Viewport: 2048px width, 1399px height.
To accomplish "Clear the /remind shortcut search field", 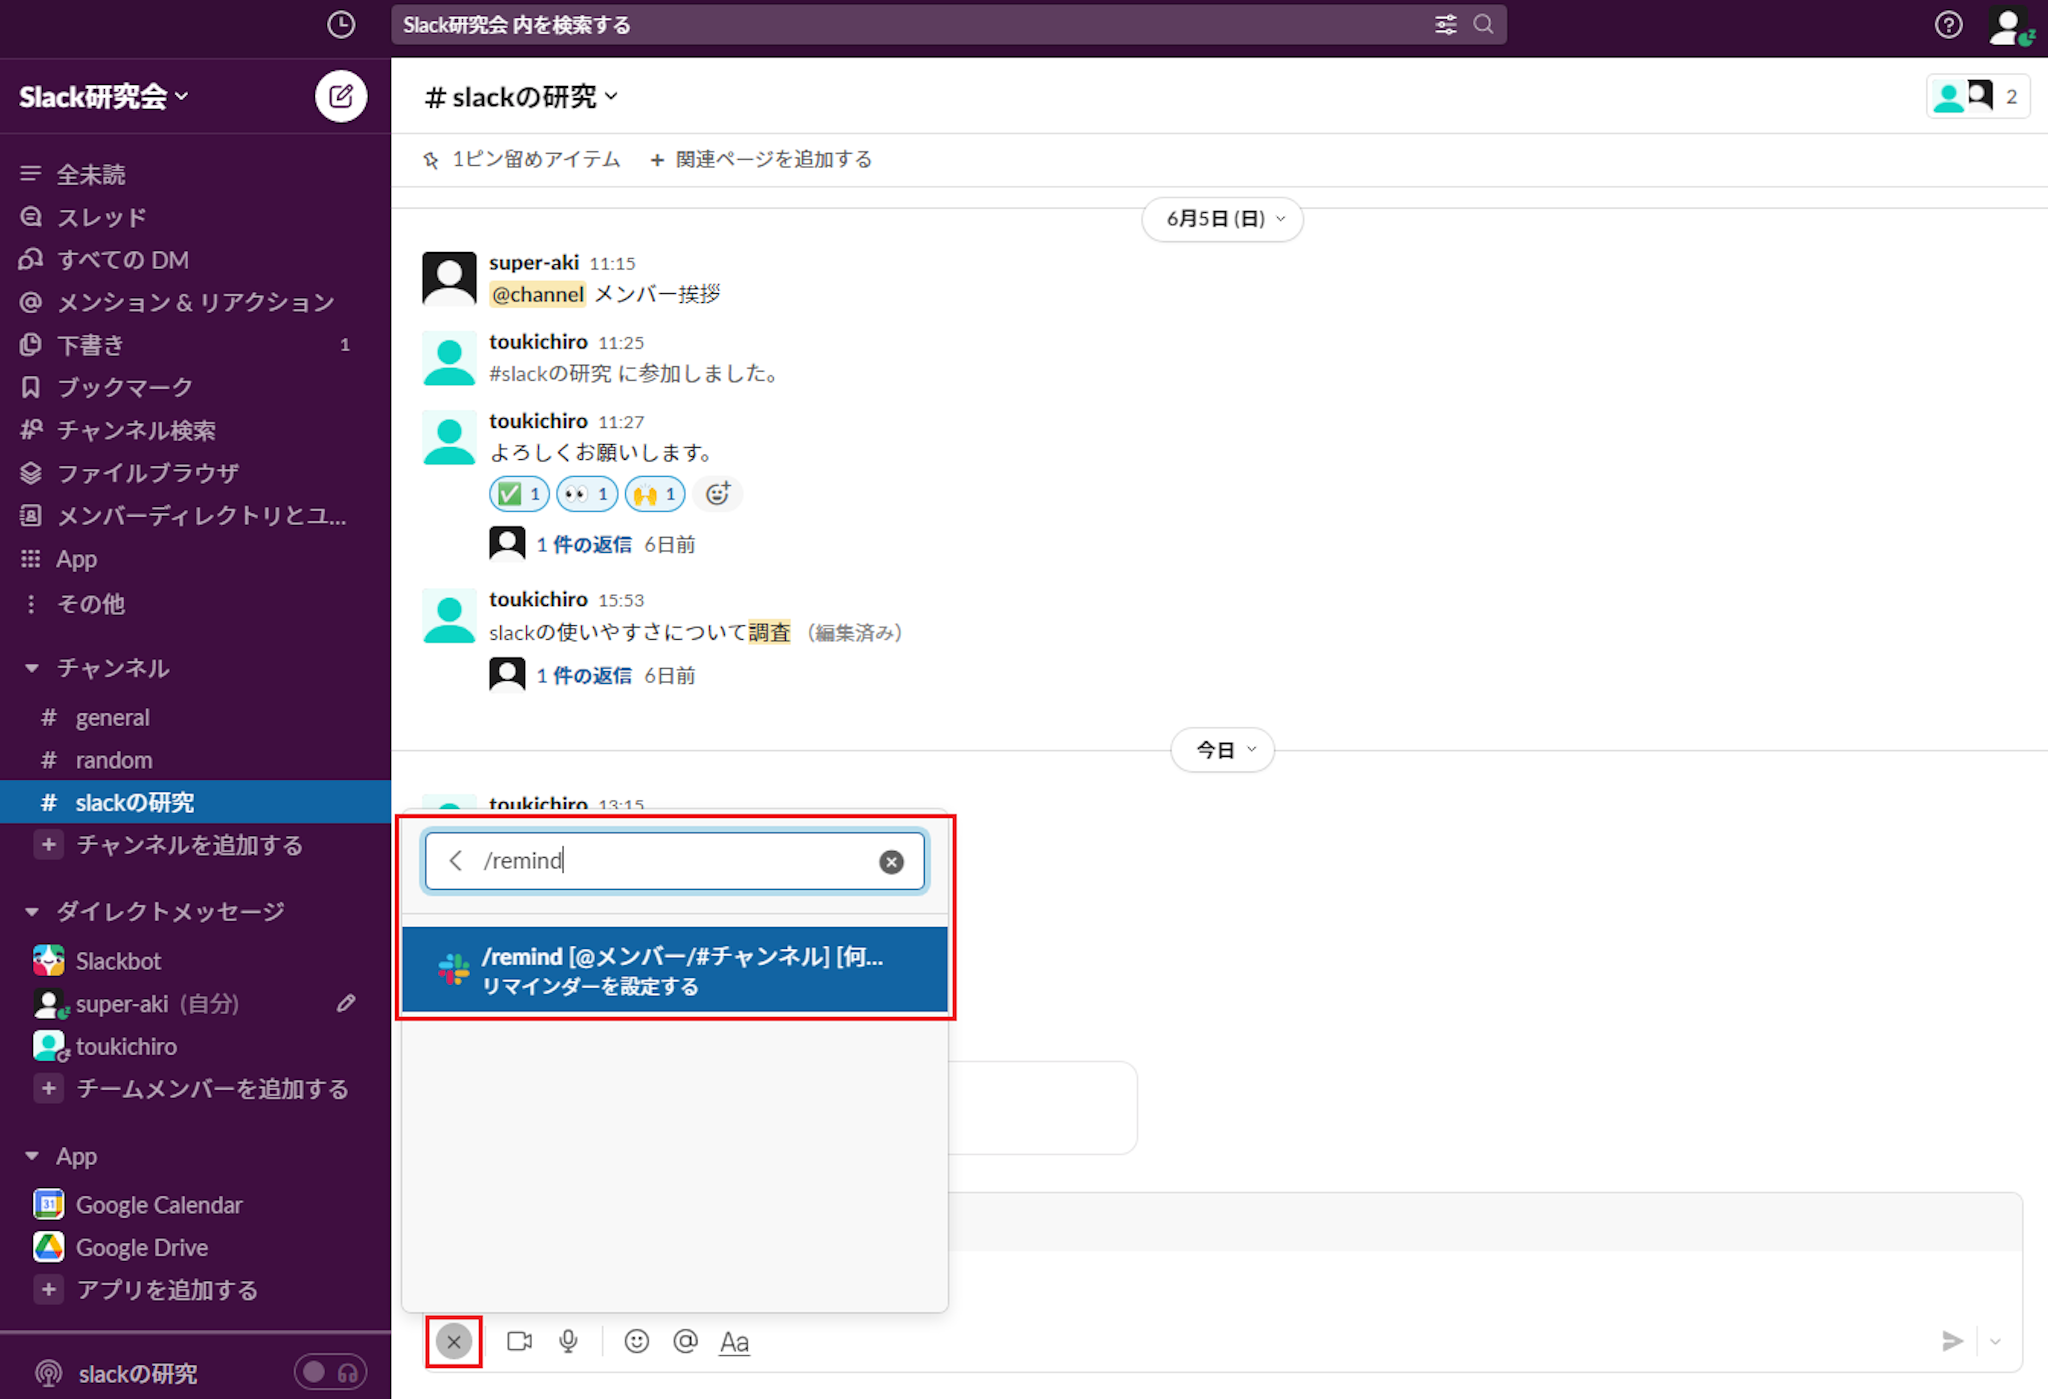I will tap(891, 861).
